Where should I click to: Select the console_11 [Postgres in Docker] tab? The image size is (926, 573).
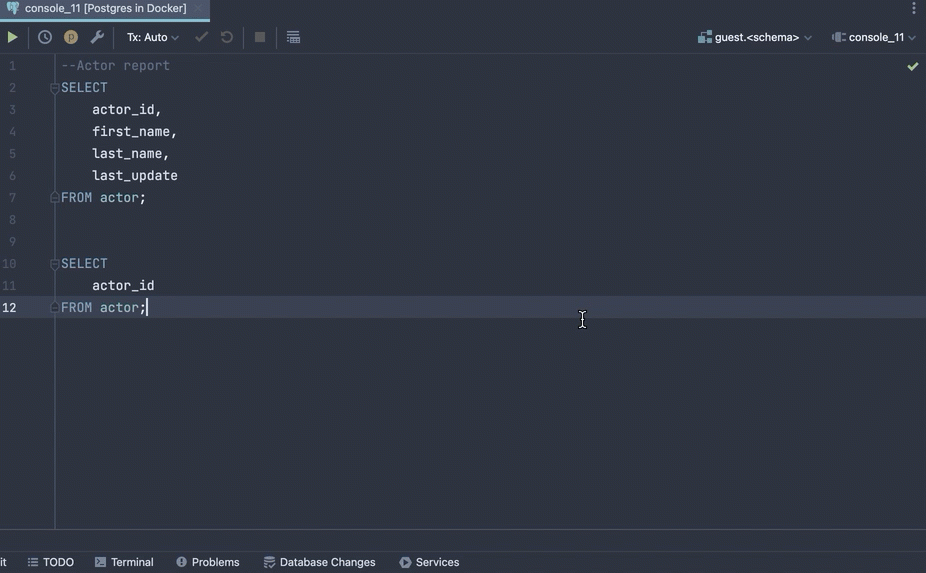(x=105, y=8)
